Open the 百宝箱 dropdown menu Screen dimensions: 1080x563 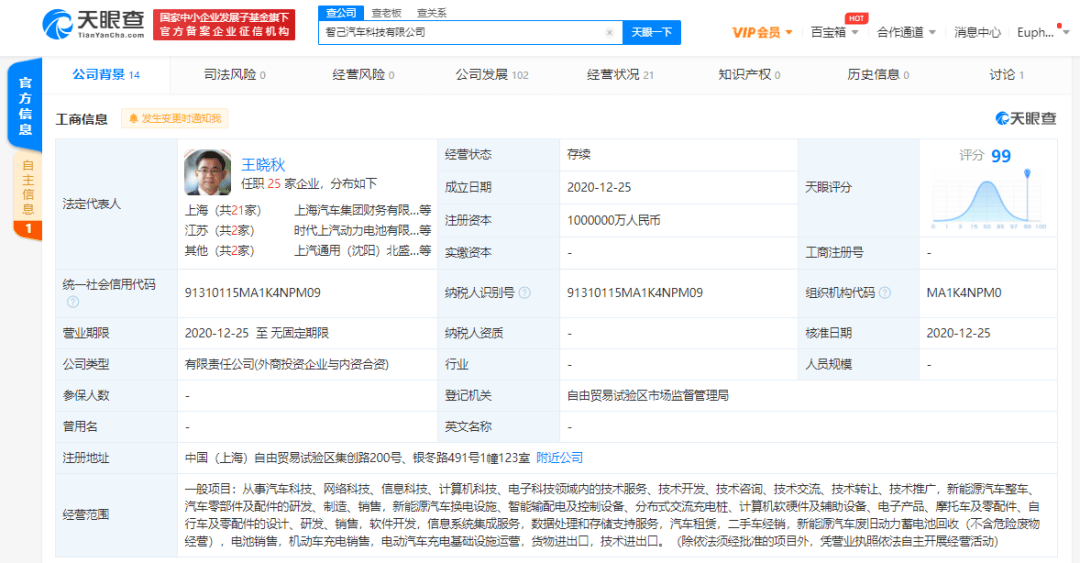coord(834,33)
